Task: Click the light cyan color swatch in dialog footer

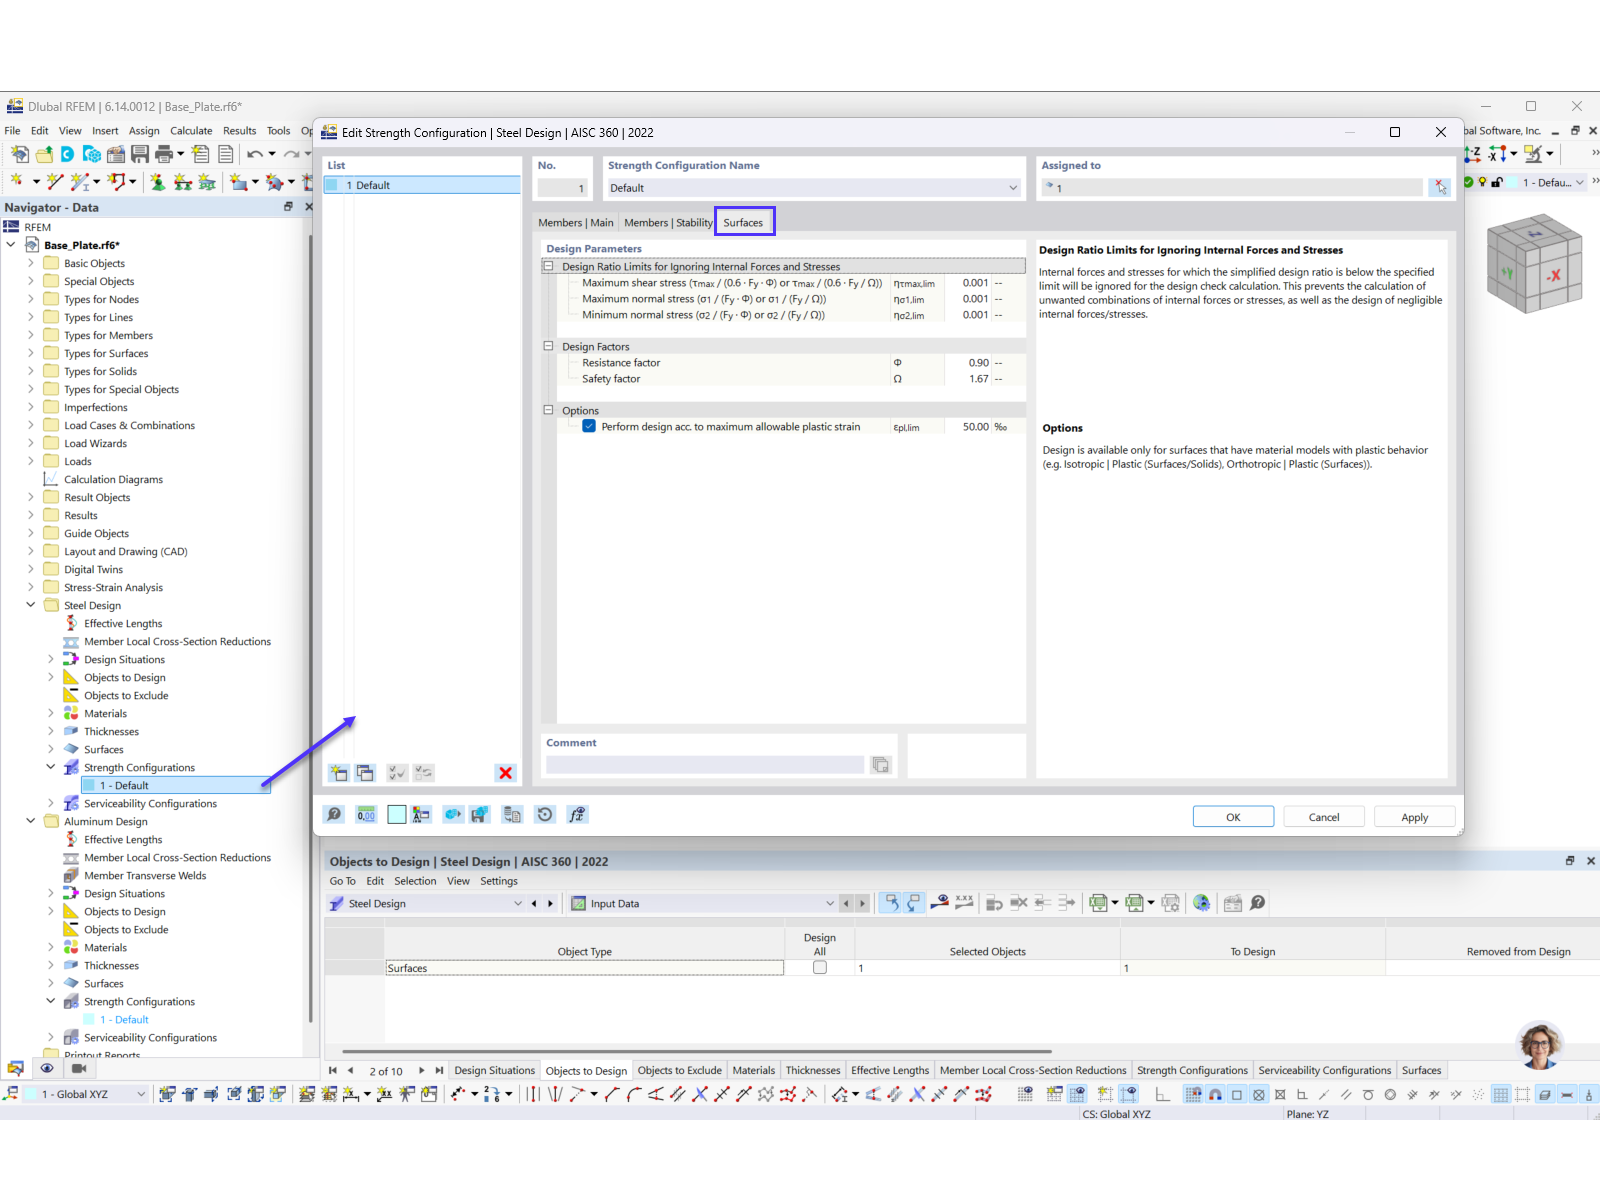Action: pos(397,815)
